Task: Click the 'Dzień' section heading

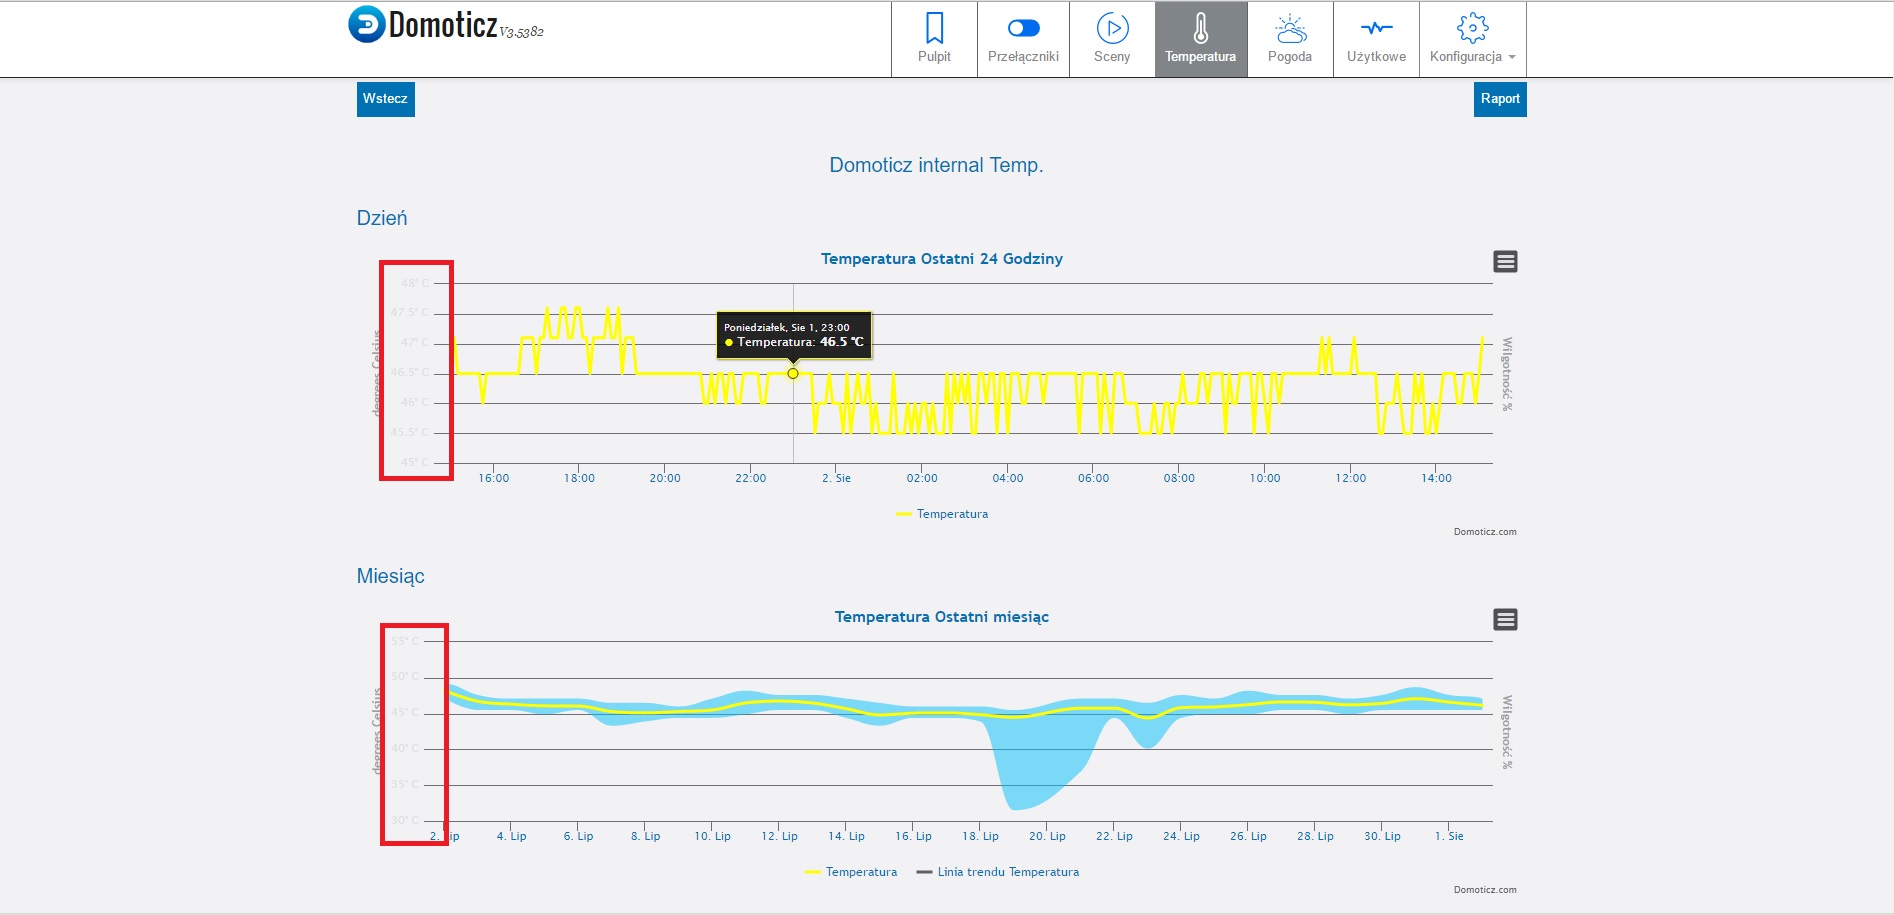Action: pos(382,218)
